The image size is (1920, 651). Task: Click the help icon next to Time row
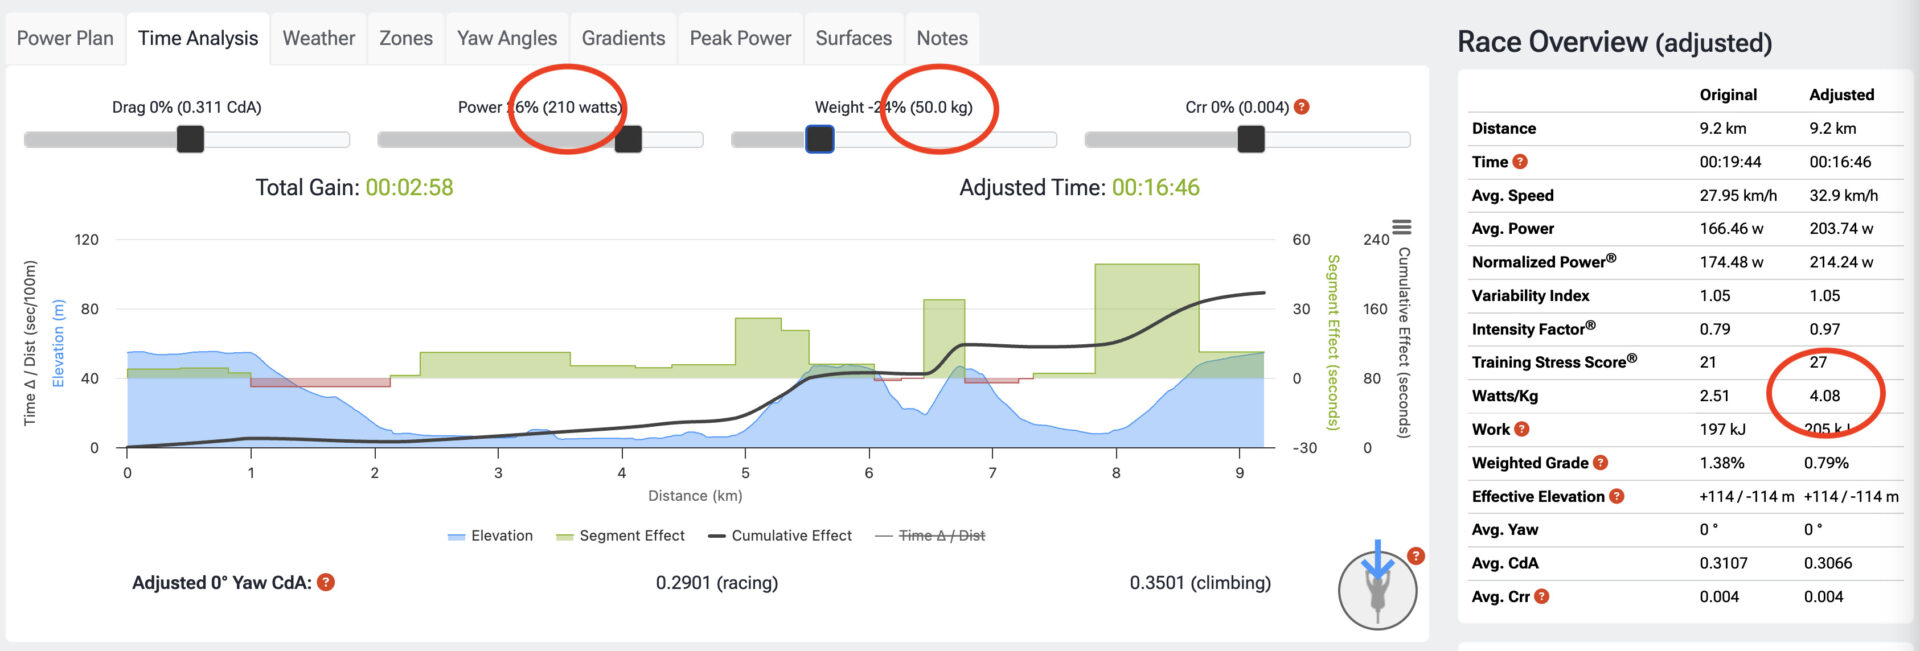click(1520, 162)
